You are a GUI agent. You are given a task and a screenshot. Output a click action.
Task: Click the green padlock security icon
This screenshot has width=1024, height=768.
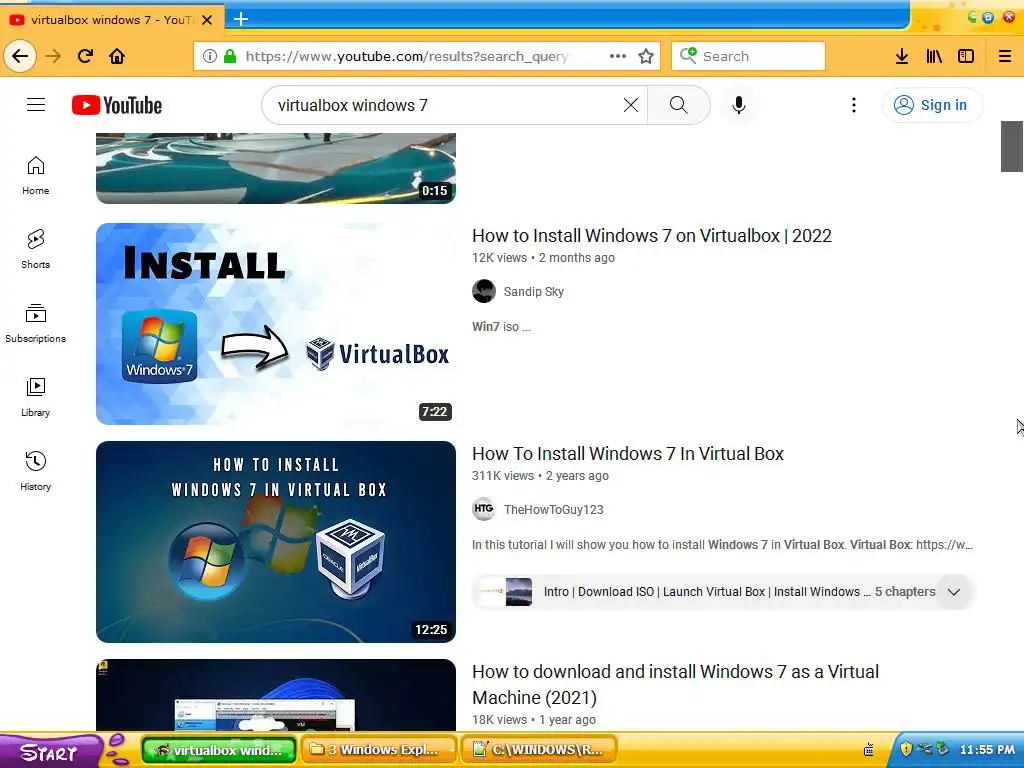coord(230,56)
